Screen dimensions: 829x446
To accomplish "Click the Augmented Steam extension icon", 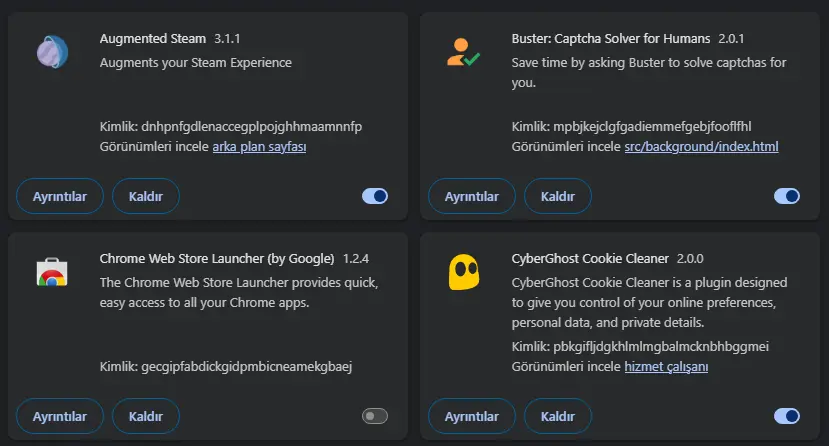I will click(x=52, y=52).
